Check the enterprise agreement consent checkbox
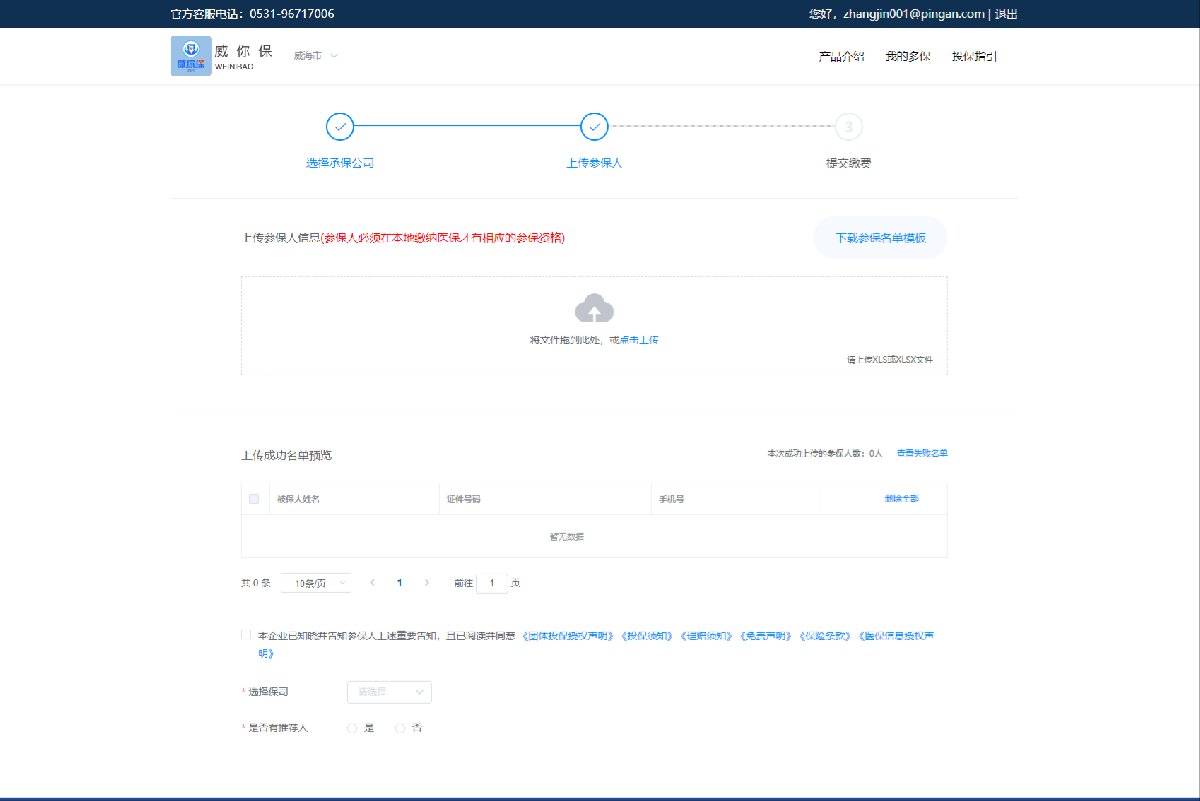Viewport: 1200px width, 801px height. pos(247,635)
